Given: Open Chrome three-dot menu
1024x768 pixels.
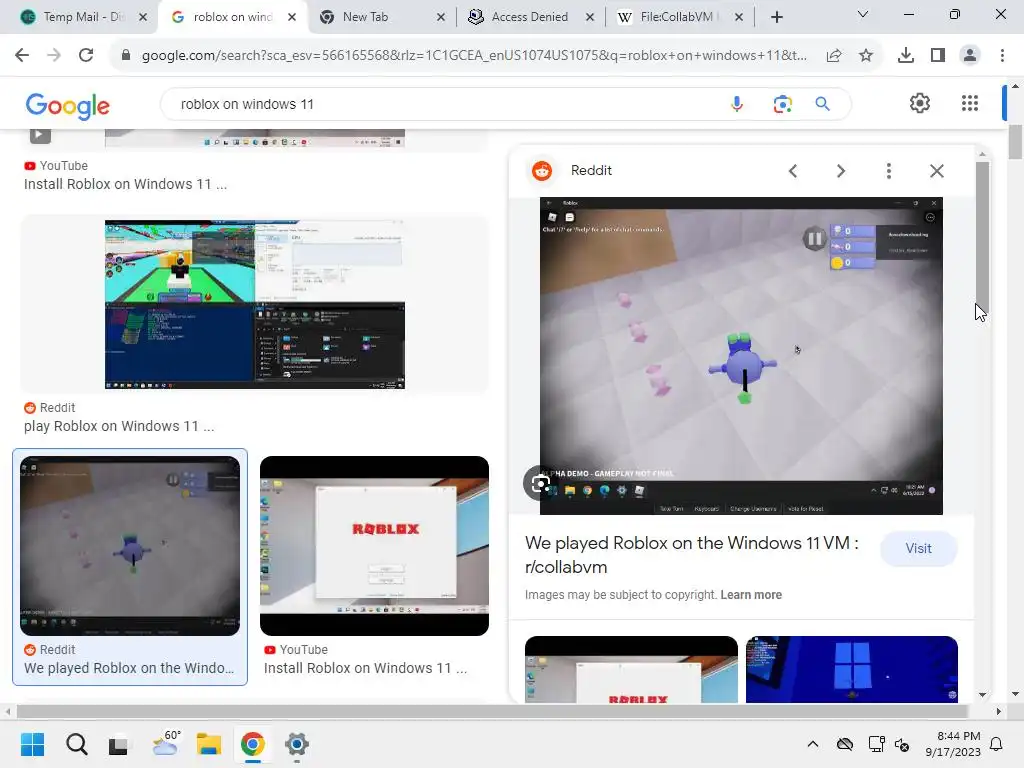Looking at the screenshot, I should (1002, 56).
